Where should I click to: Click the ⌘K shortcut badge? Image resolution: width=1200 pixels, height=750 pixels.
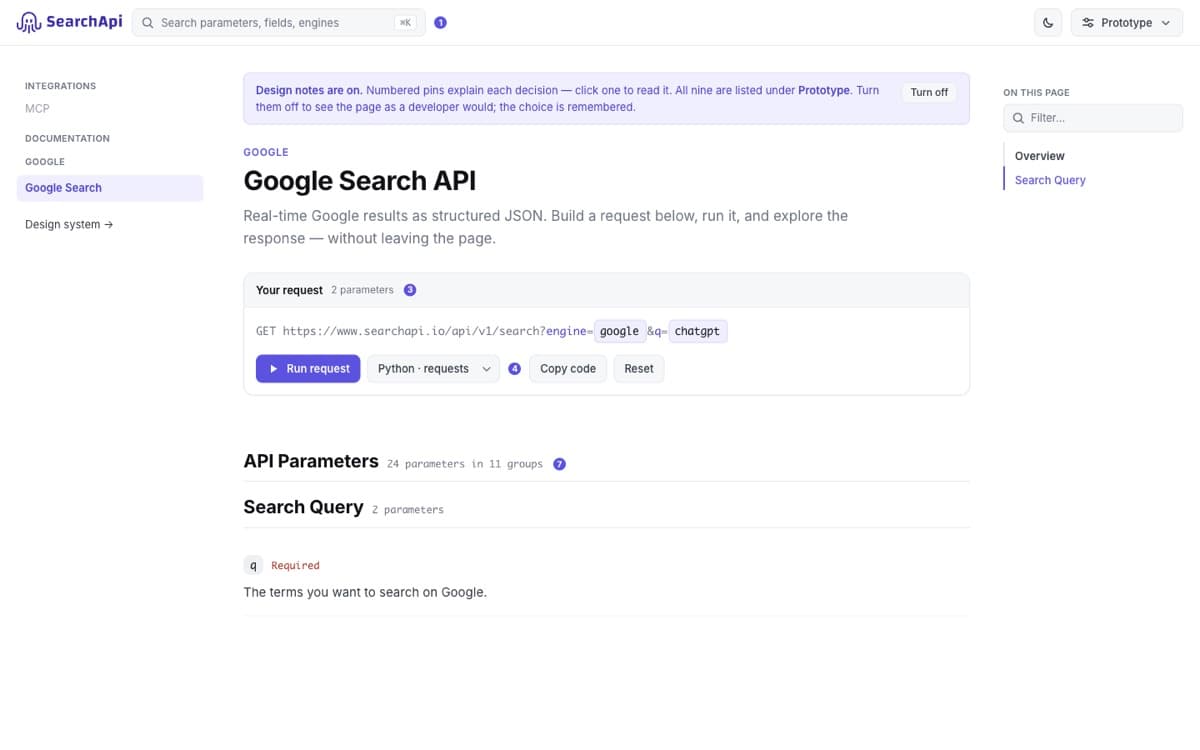click(x=405, y=22)
